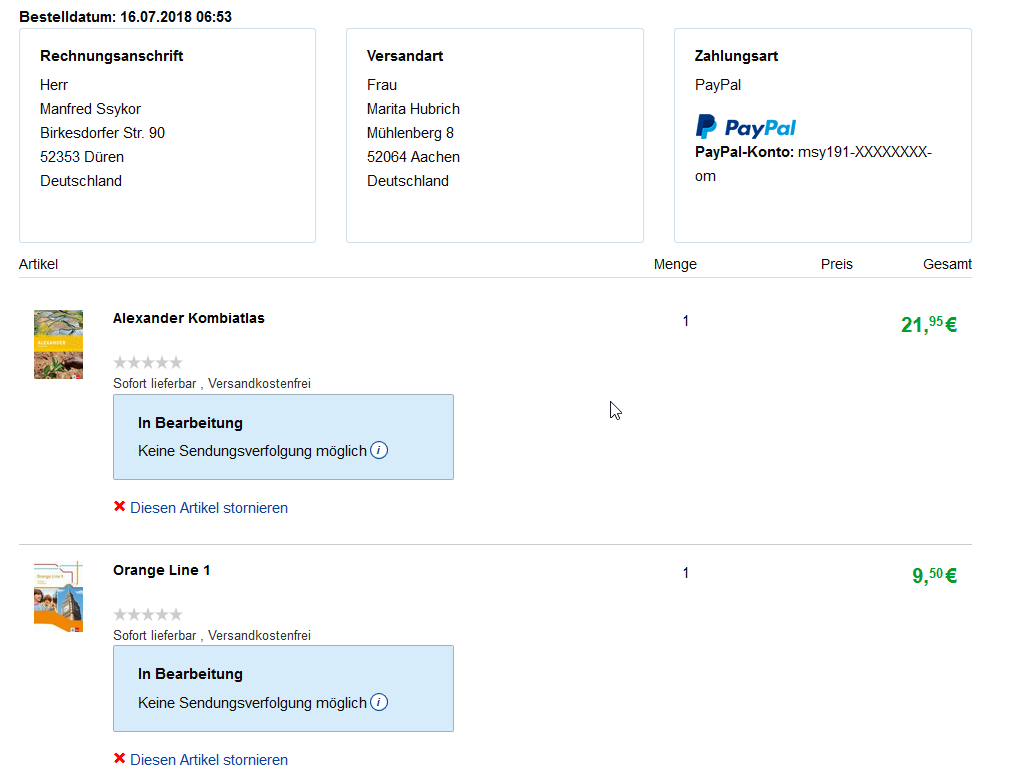The width and height of the screenshot is (1014, 778).
Task: Click the PayPal logo in Zahlungsart
Action: point(746,127)
